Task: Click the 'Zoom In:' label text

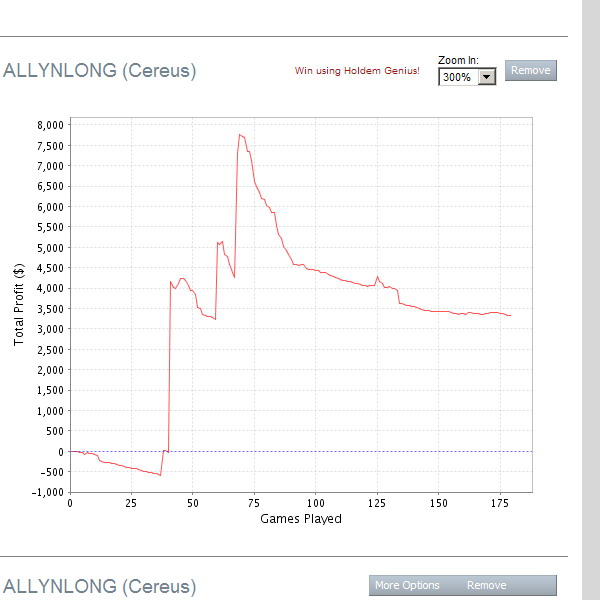Action: coord(458,61)
